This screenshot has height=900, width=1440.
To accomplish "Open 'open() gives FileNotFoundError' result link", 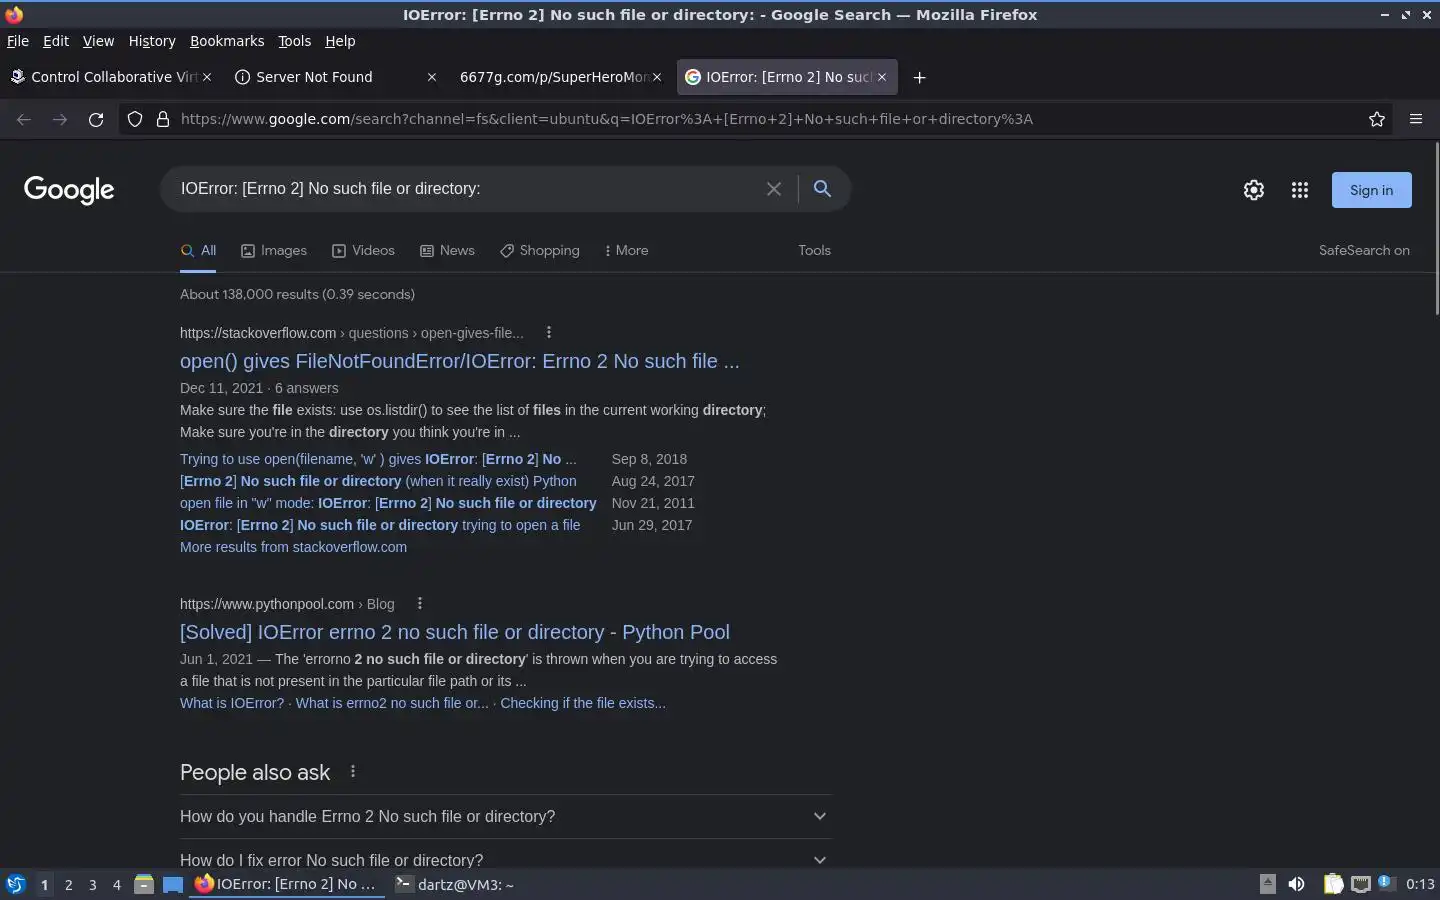I will point(460,361).
